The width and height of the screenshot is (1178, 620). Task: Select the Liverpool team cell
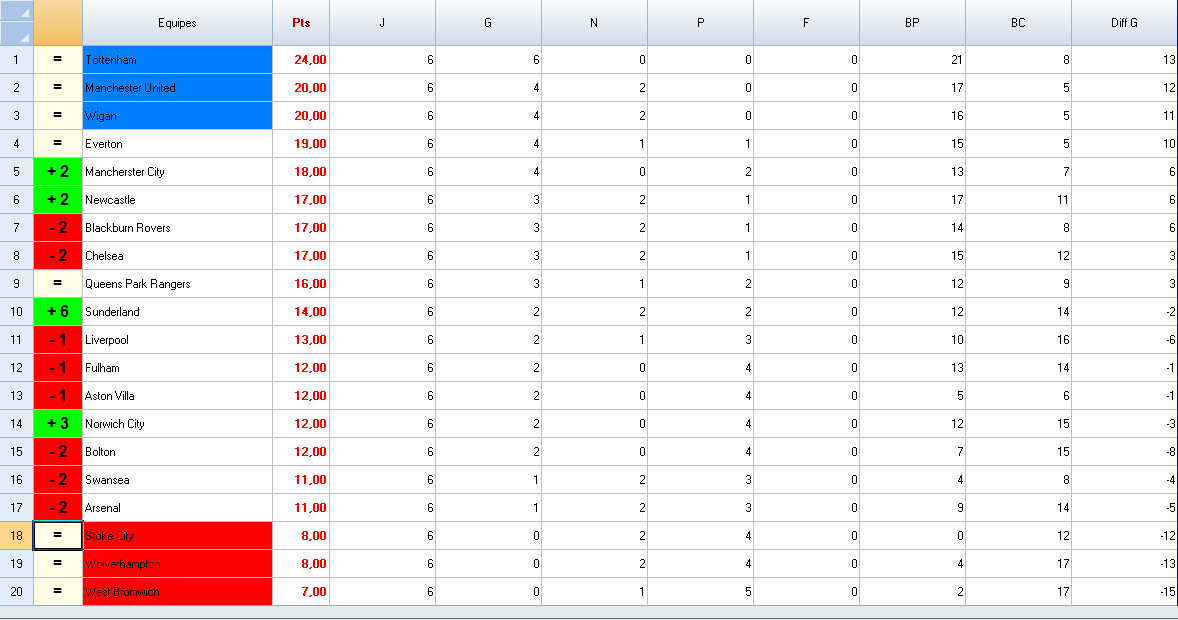pyautogui.click(x=177, y=340)
